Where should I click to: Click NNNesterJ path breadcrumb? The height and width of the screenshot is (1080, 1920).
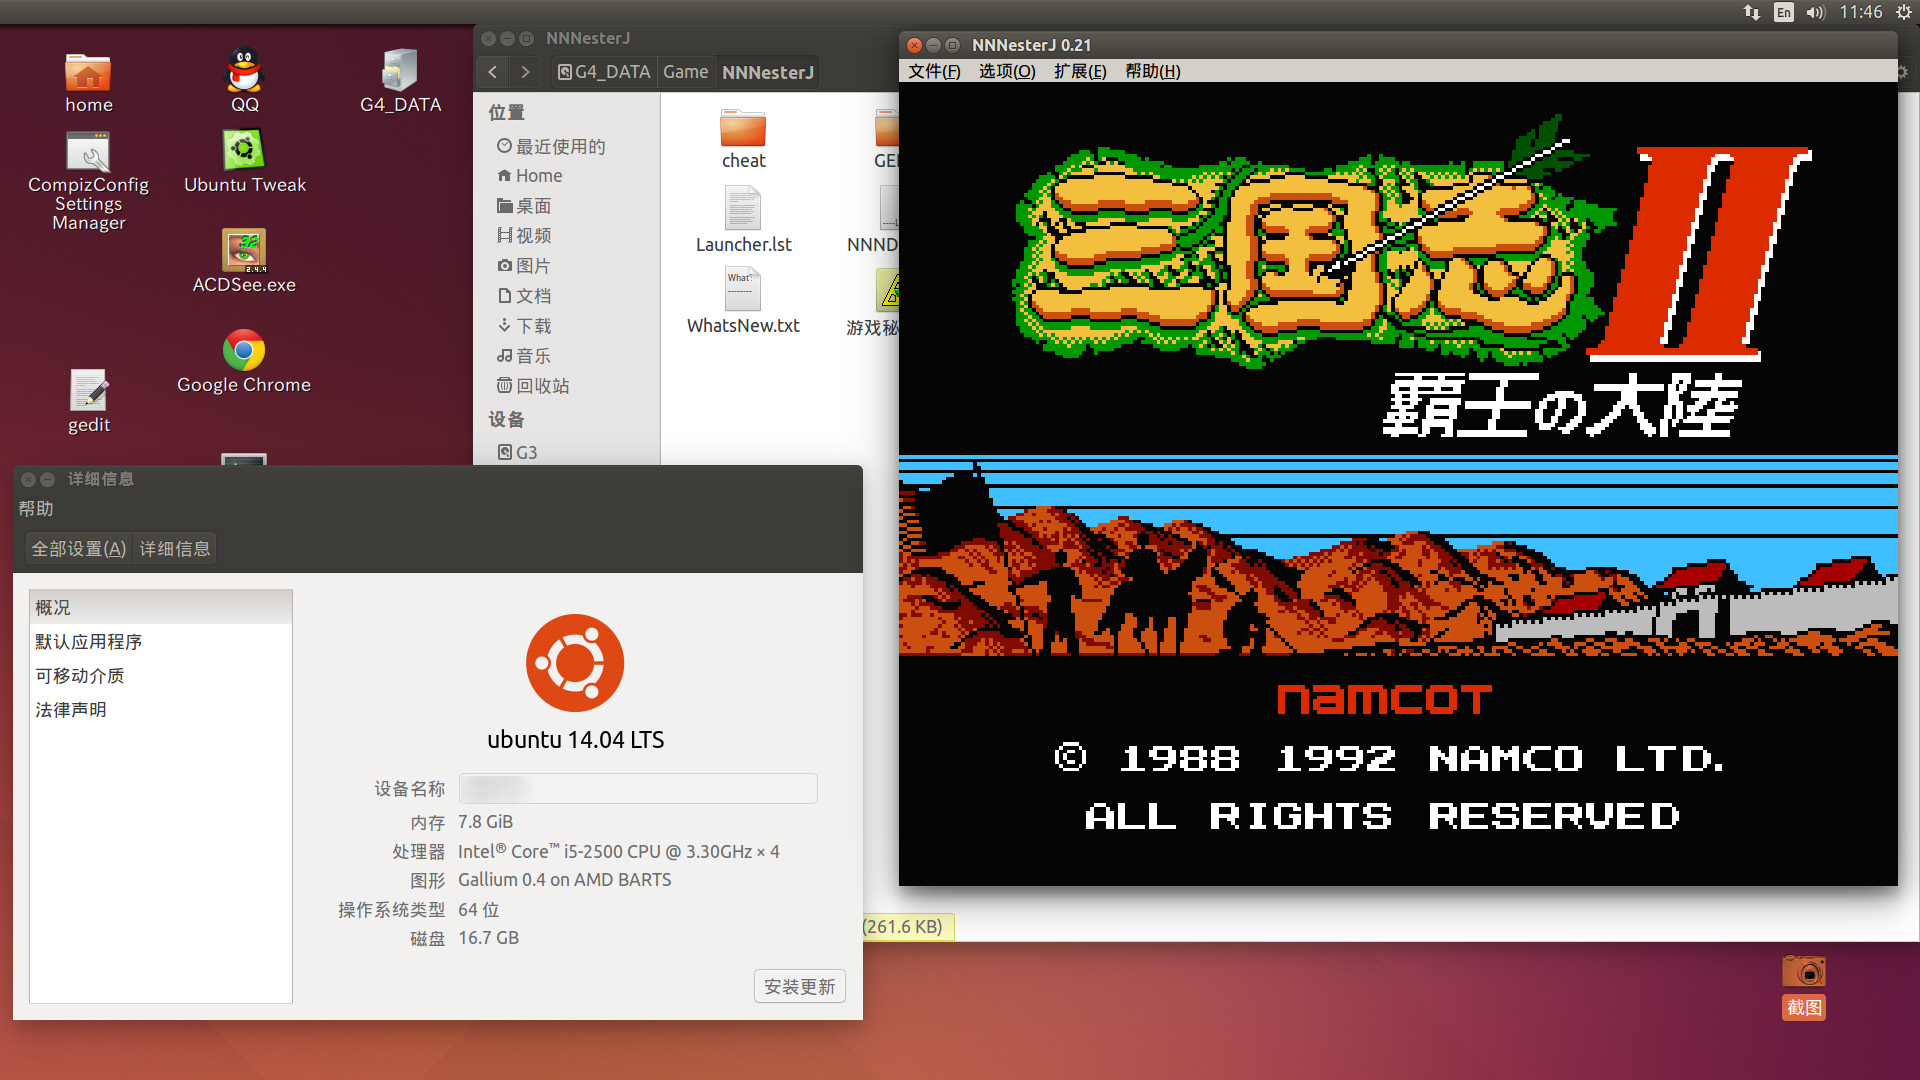click(767, 72)
